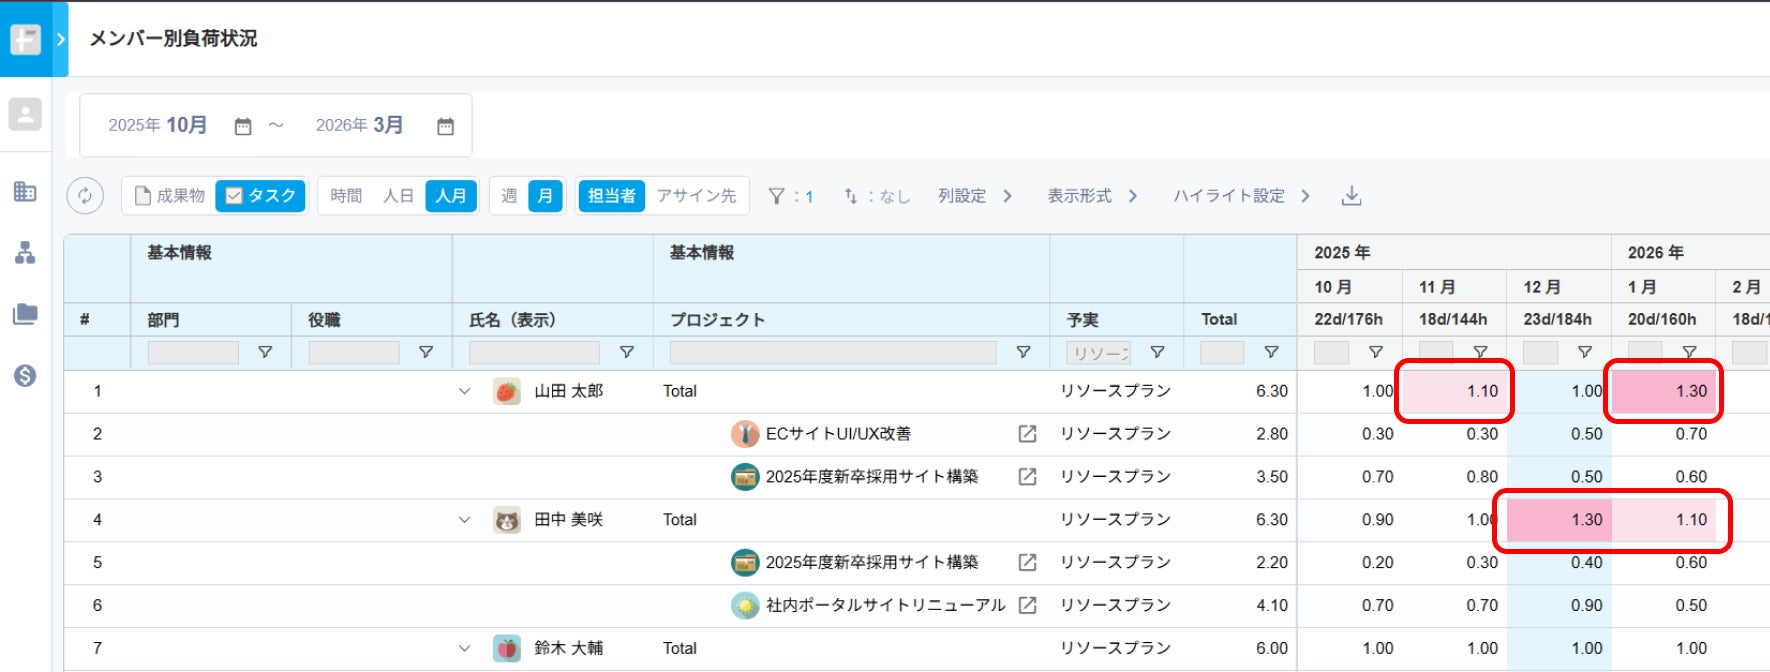Open the 10月 column filter icon

pyautogui.click(x=1376, y=352)
